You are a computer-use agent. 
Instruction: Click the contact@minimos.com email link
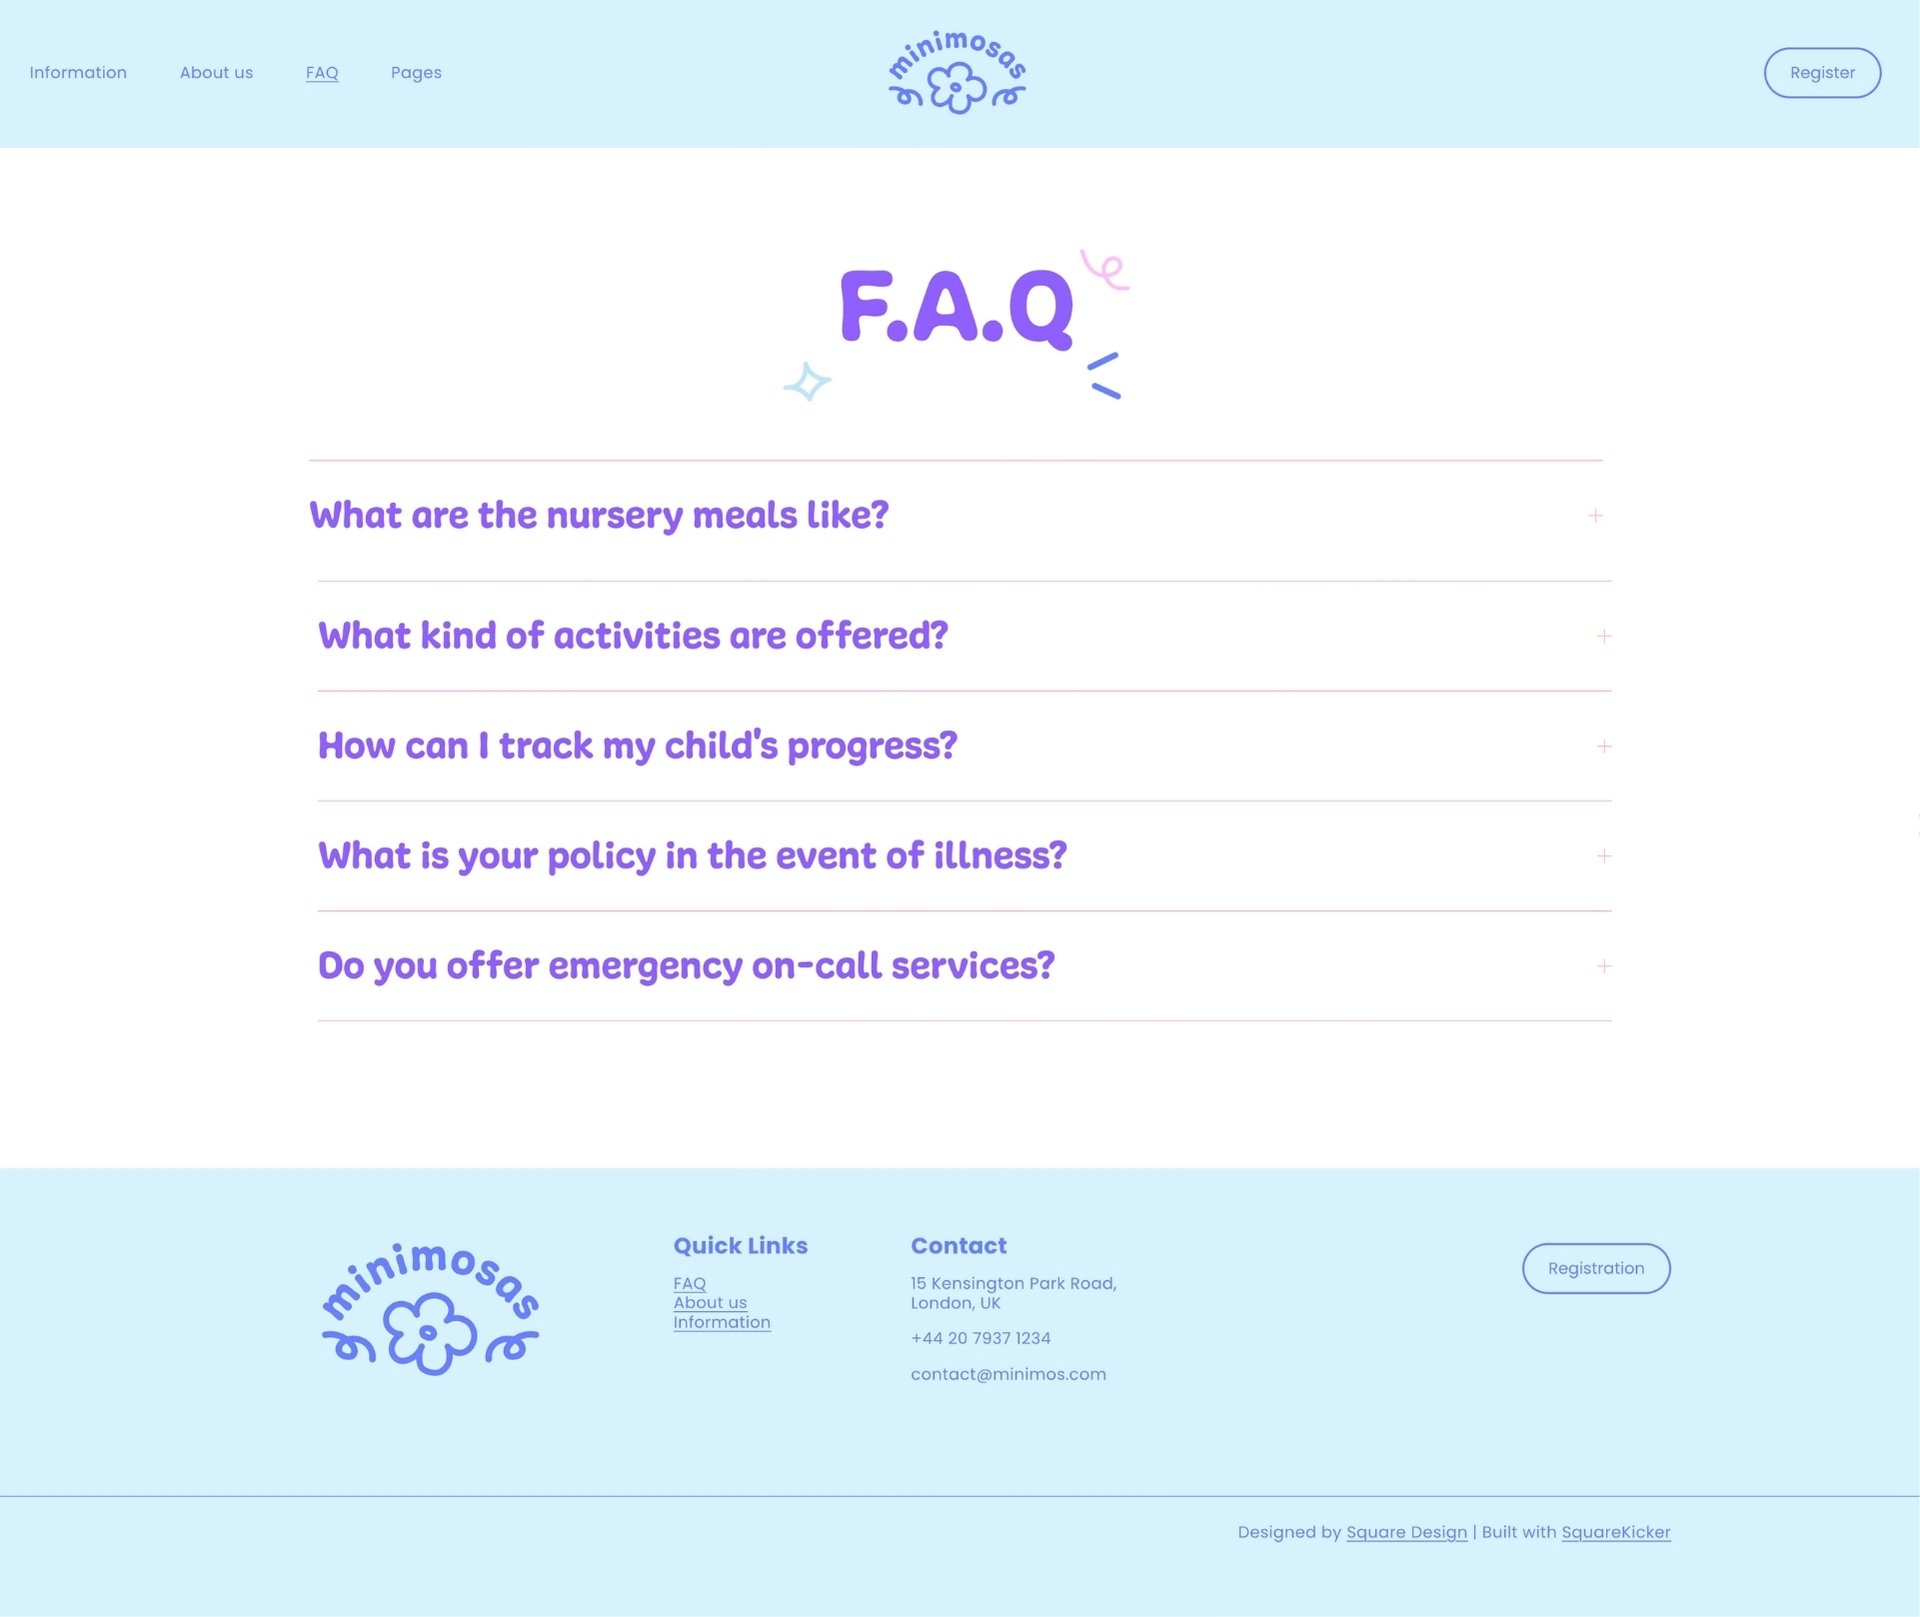pyautogui.click(x=1009, y=1375)
